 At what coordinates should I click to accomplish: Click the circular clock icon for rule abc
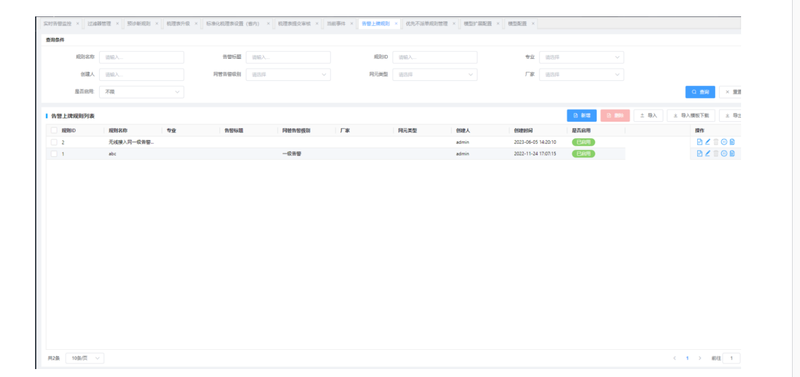[x=724, y=154]
